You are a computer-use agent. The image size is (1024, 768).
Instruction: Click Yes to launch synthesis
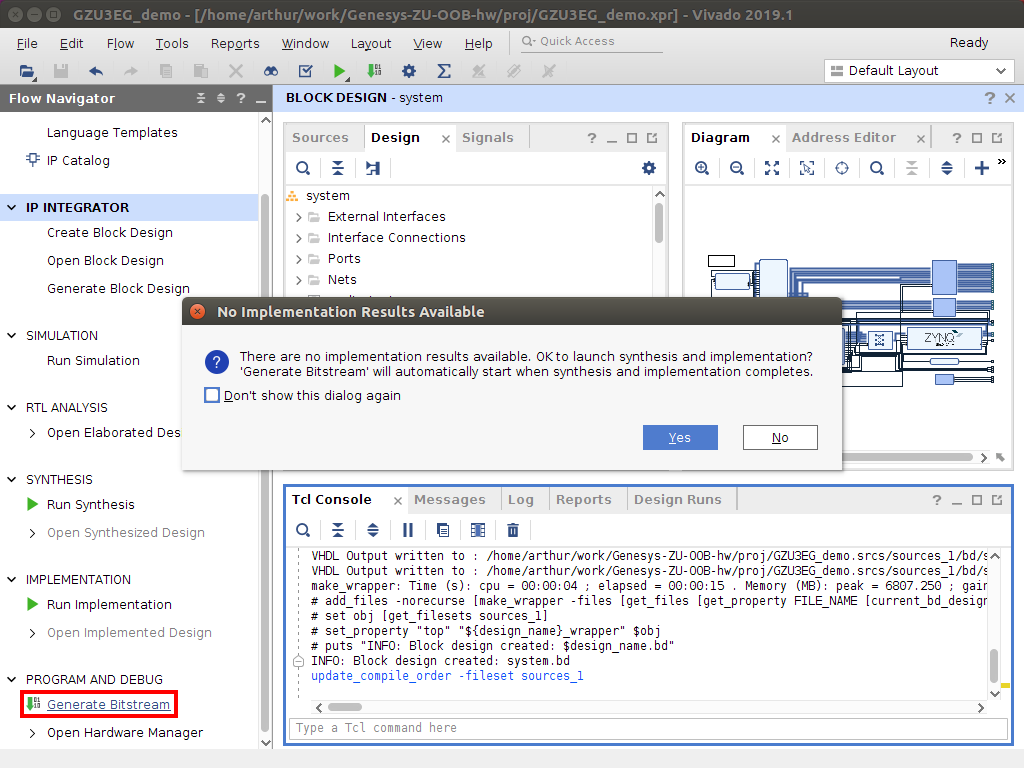[680, 438]
